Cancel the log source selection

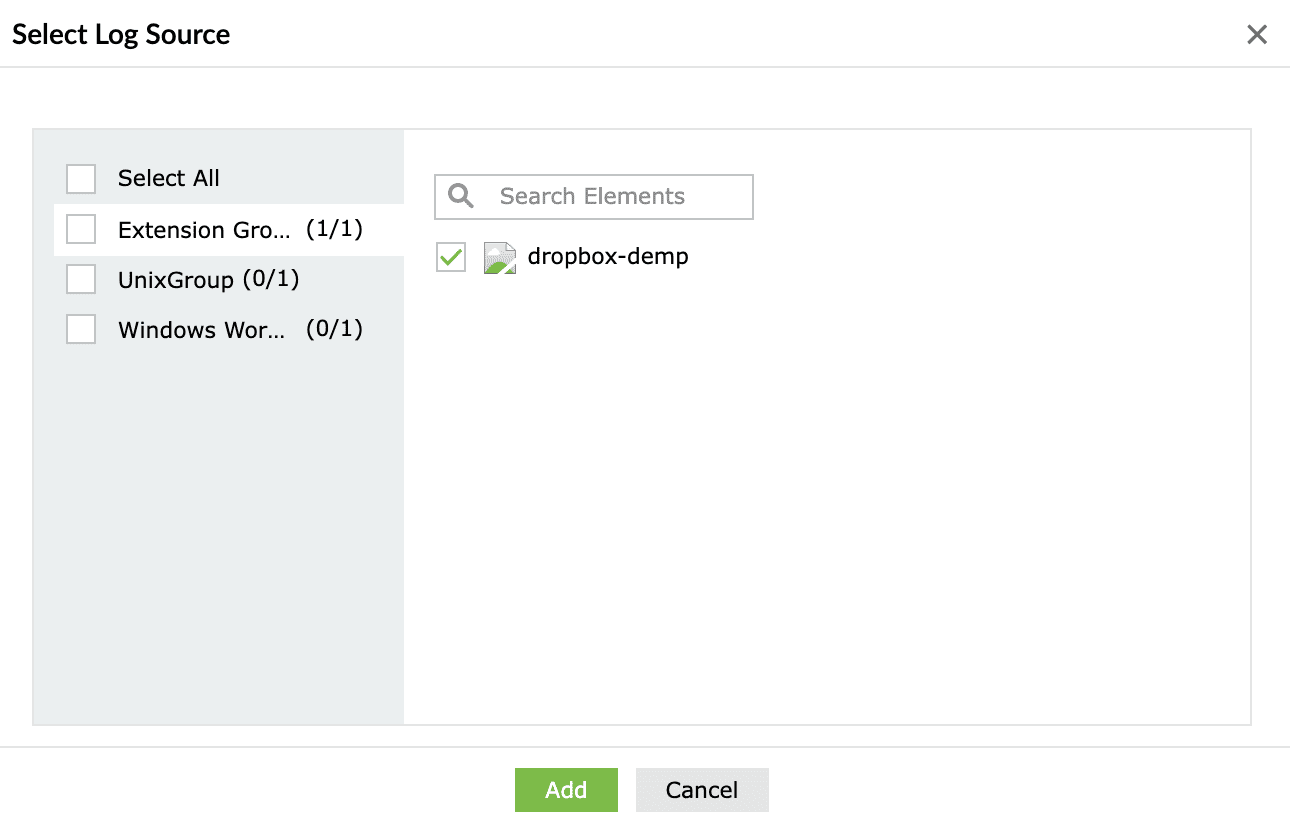point(701,790)
